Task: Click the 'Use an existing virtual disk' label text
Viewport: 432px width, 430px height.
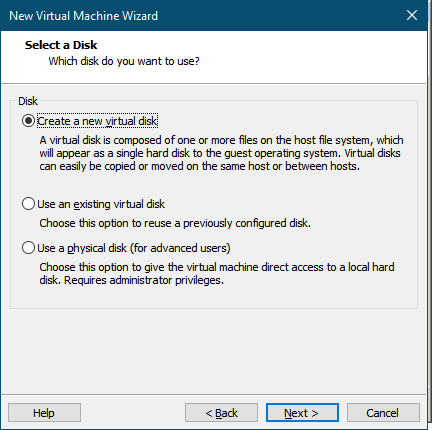Action: [101, 204]
